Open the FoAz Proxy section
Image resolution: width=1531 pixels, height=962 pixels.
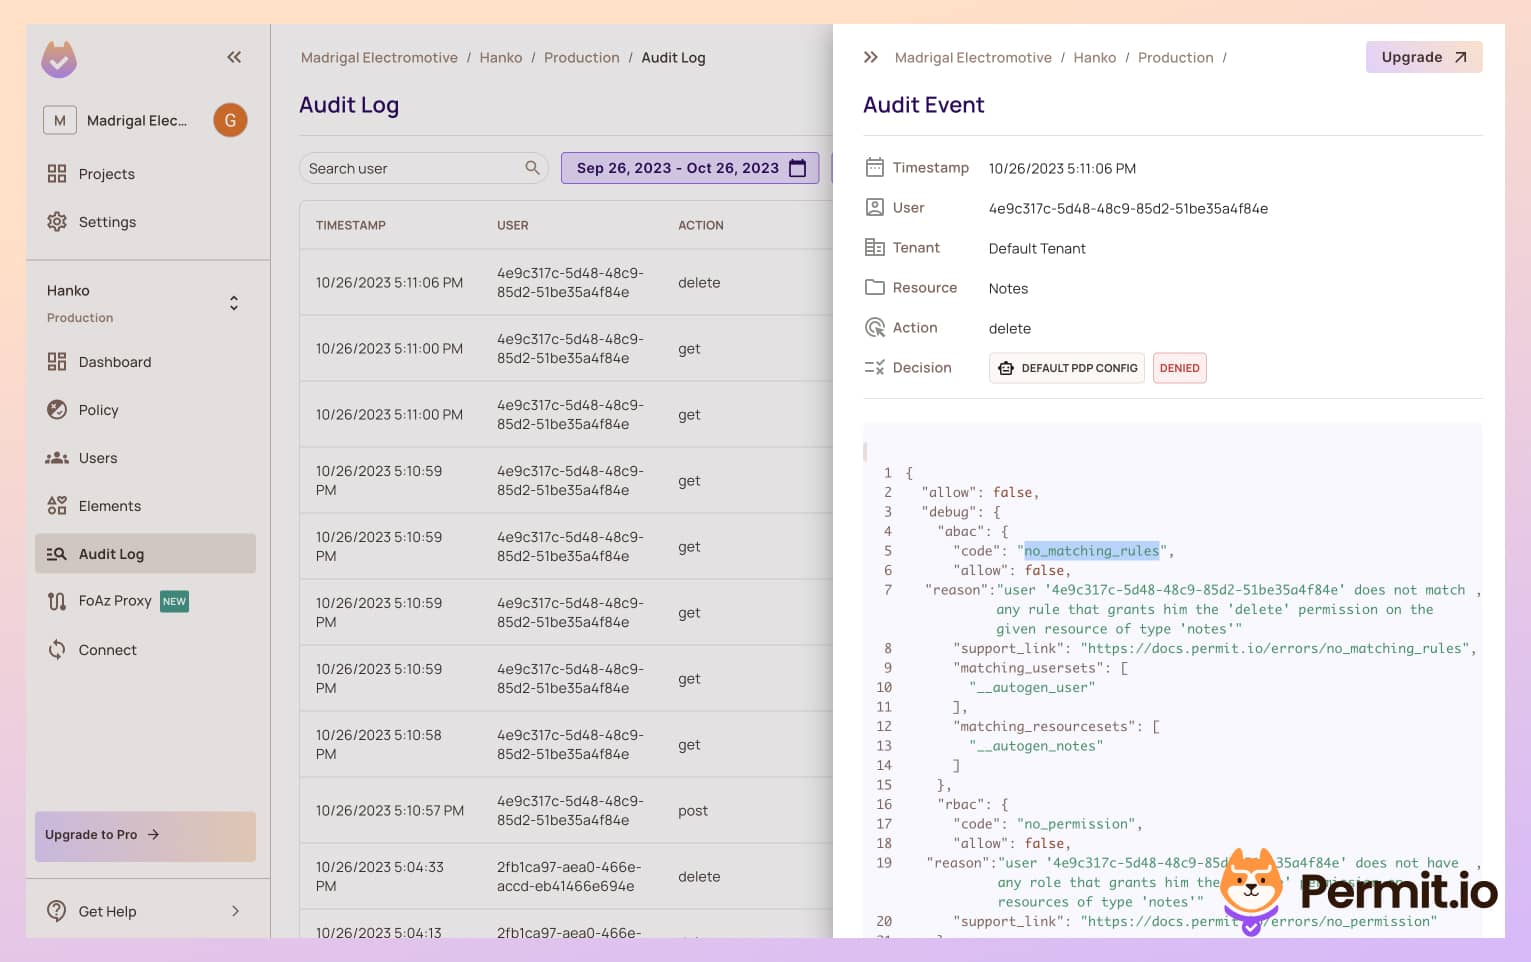point(114,600)
